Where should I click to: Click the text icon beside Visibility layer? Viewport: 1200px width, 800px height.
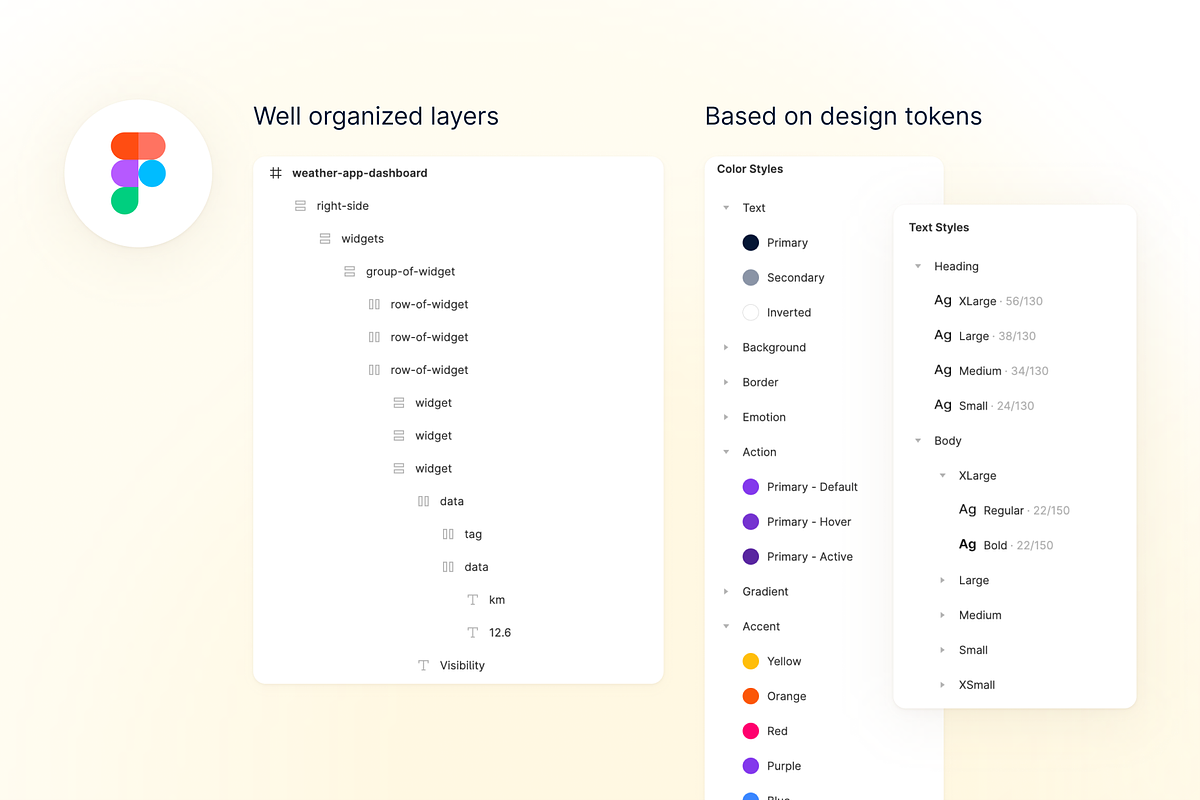(423, 666)
